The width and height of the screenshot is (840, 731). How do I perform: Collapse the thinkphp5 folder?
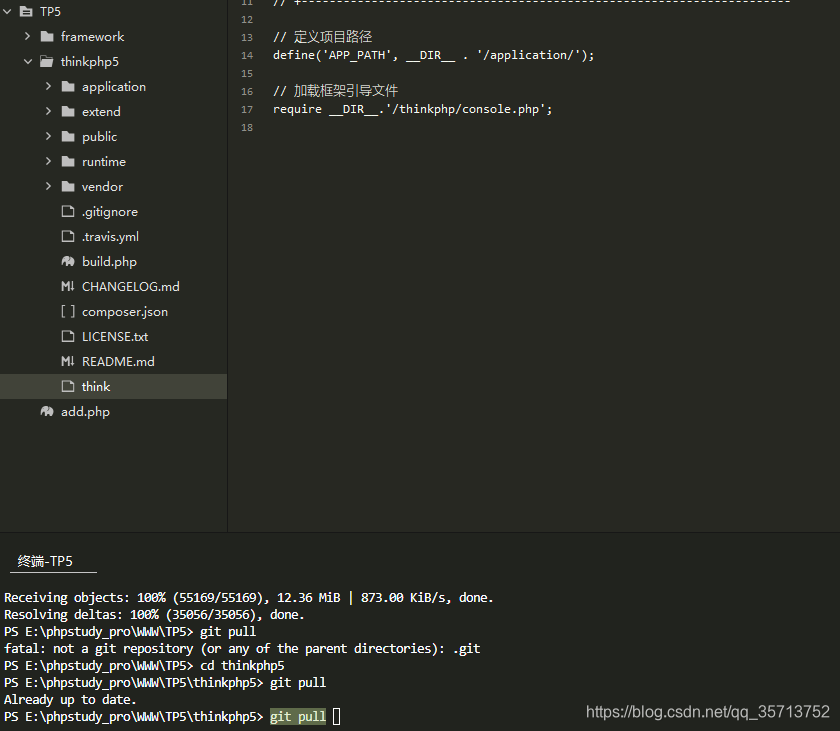click(28, 61)
